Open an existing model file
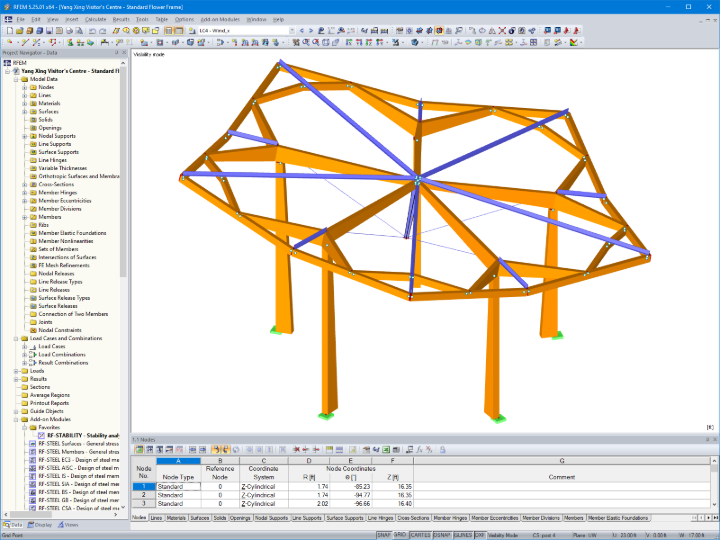 click(x=19, y=31)
